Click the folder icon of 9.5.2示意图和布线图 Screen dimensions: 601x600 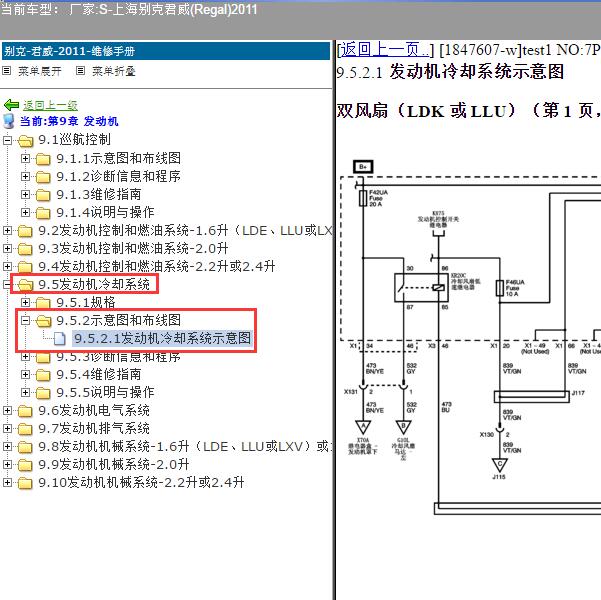pyautogui.click(x=43, y=321)
